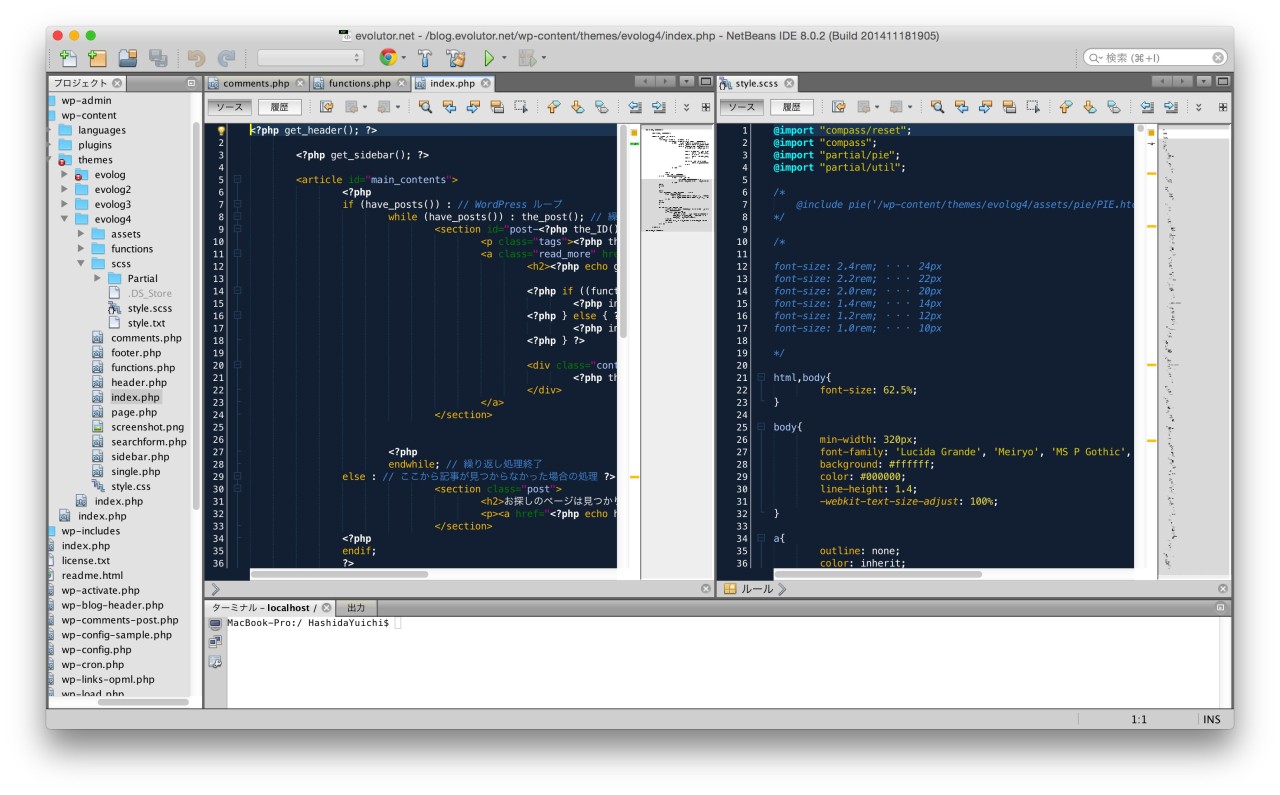Image resolution: width=1280 pixels, height=795 pixels.
Task: Toggle a bookmark on the current line
Action: tap(602, 106)
